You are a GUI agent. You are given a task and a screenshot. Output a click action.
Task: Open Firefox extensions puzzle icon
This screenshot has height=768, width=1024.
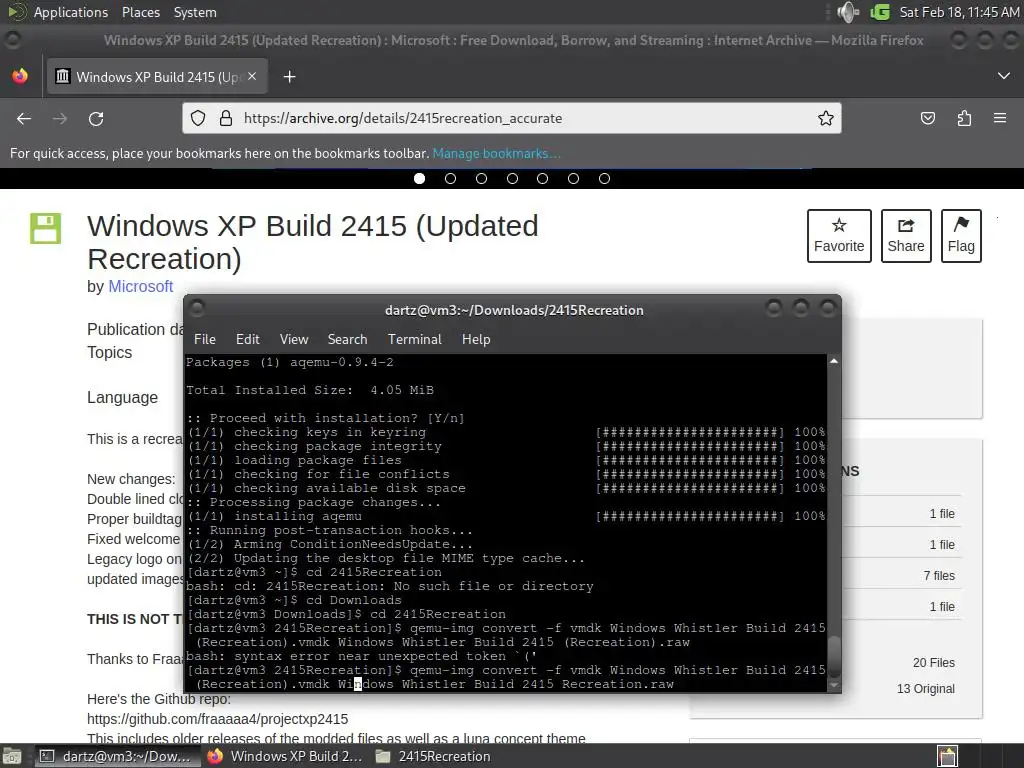tap(964, 118)
